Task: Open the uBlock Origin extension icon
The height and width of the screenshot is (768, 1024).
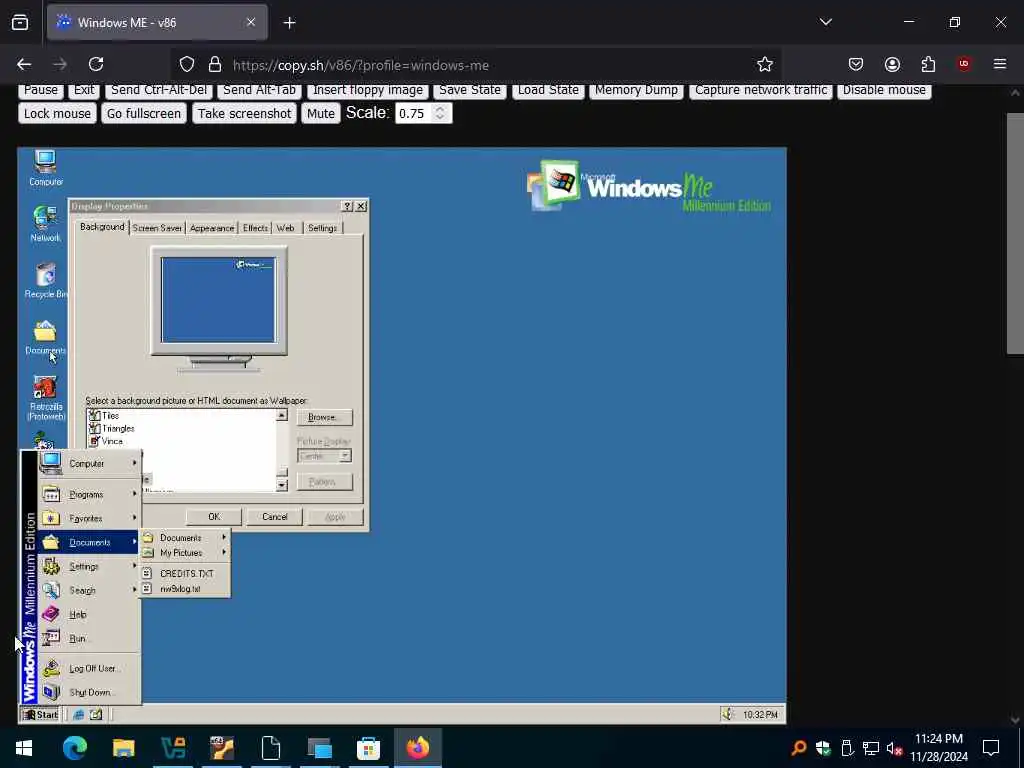Action: click(964, 64)
